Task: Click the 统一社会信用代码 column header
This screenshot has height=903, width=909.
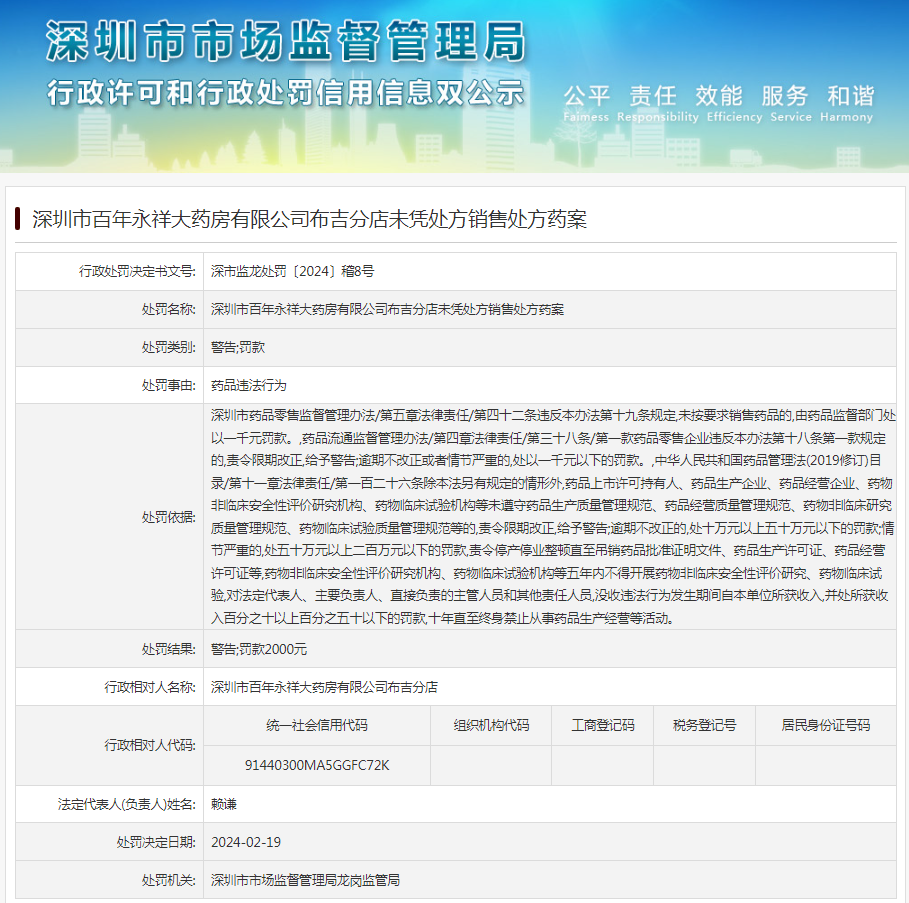Action: pos(317,726)
